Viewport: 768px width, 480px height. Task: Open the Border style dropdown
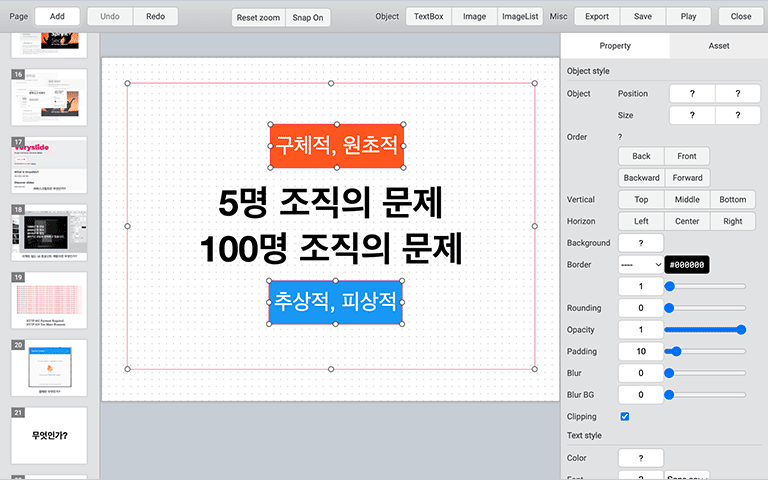(641, 264)
